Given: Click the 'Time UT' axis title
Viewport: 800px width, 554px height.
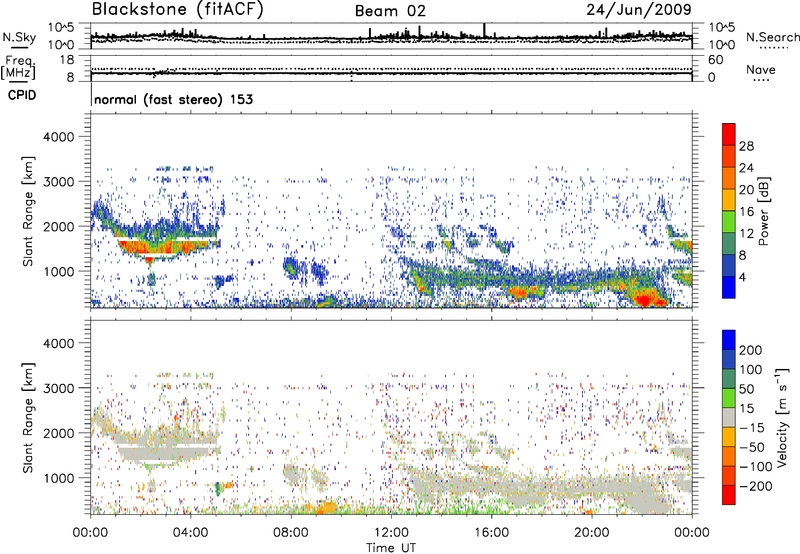Looking at the screenshot, I should click(x=391, y=548).
